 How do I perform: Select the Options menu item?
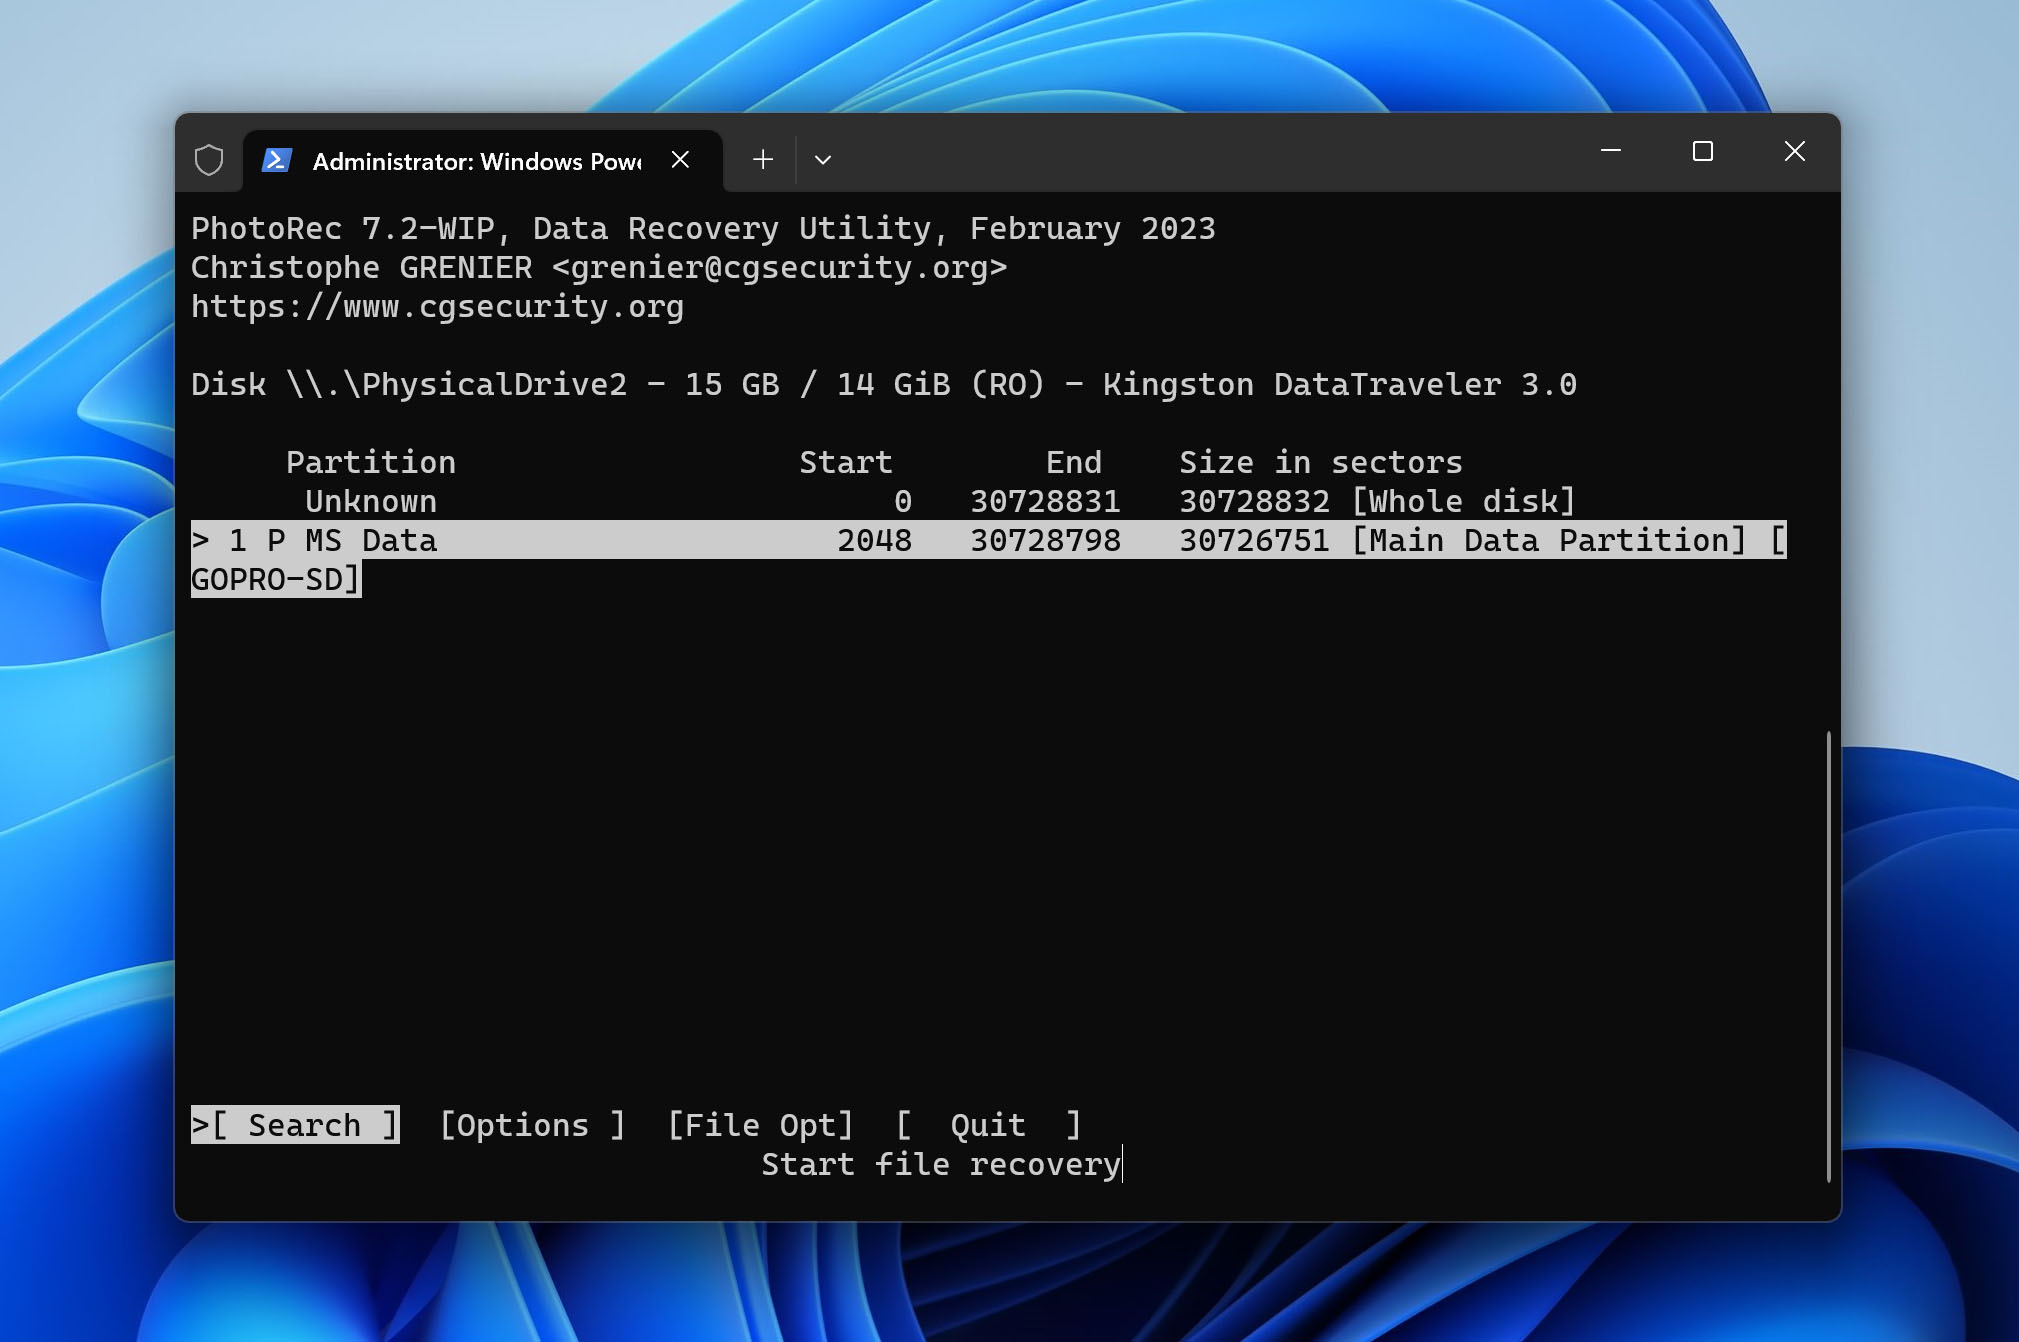(x=533, y=1125)
